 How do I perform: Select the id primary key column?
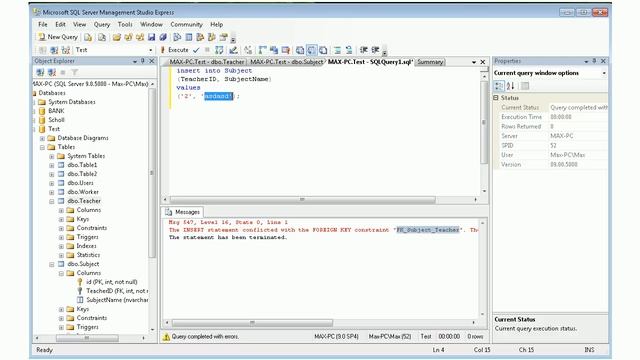click(x=111, y=282)
